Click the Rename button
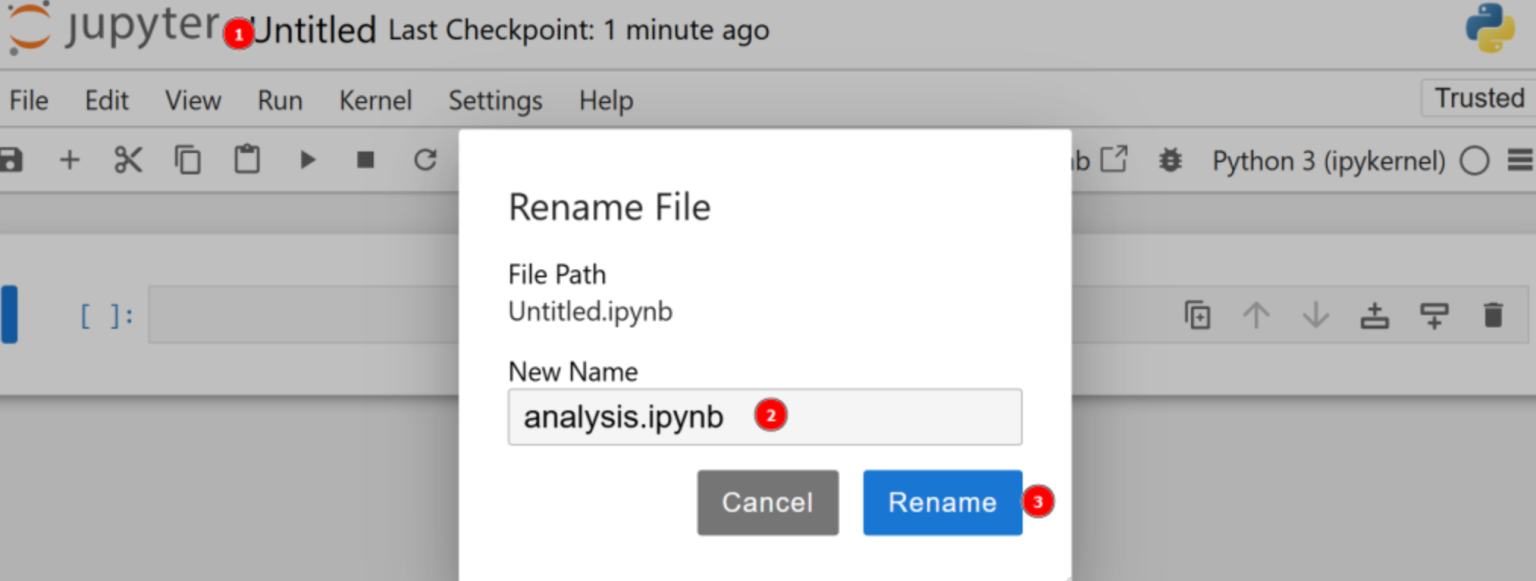Viewport: 1536px width, 581px height. pos(941,502)
